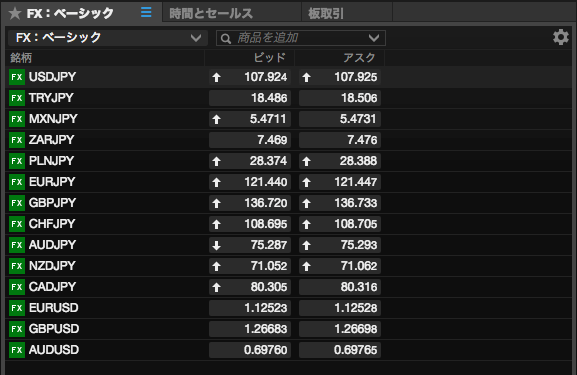The width and height of the screenshot is (577, 375).
Task: Click the FX icon for CHFJPY
Action: (17, 224)
